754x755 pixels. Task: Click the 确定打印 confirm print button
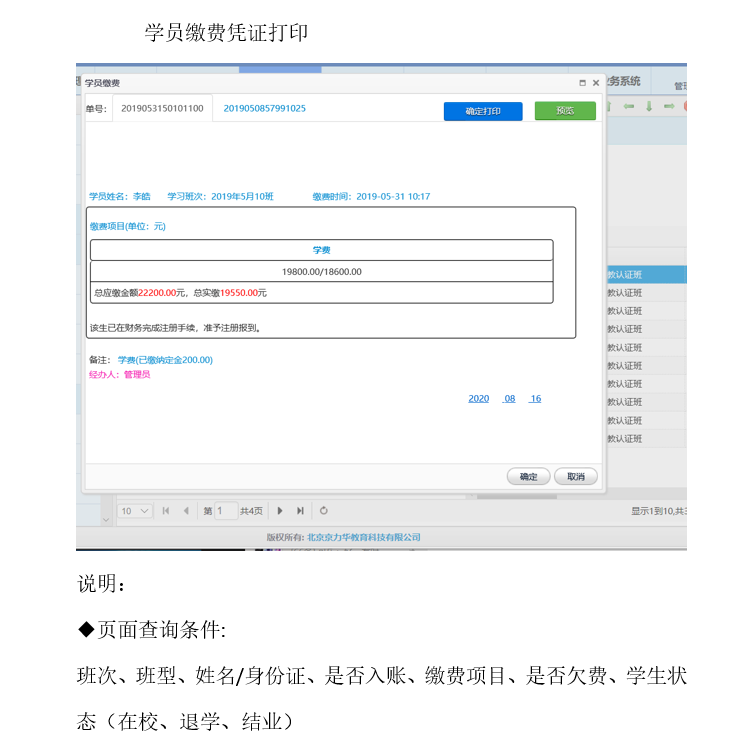(x=483, y=111)
